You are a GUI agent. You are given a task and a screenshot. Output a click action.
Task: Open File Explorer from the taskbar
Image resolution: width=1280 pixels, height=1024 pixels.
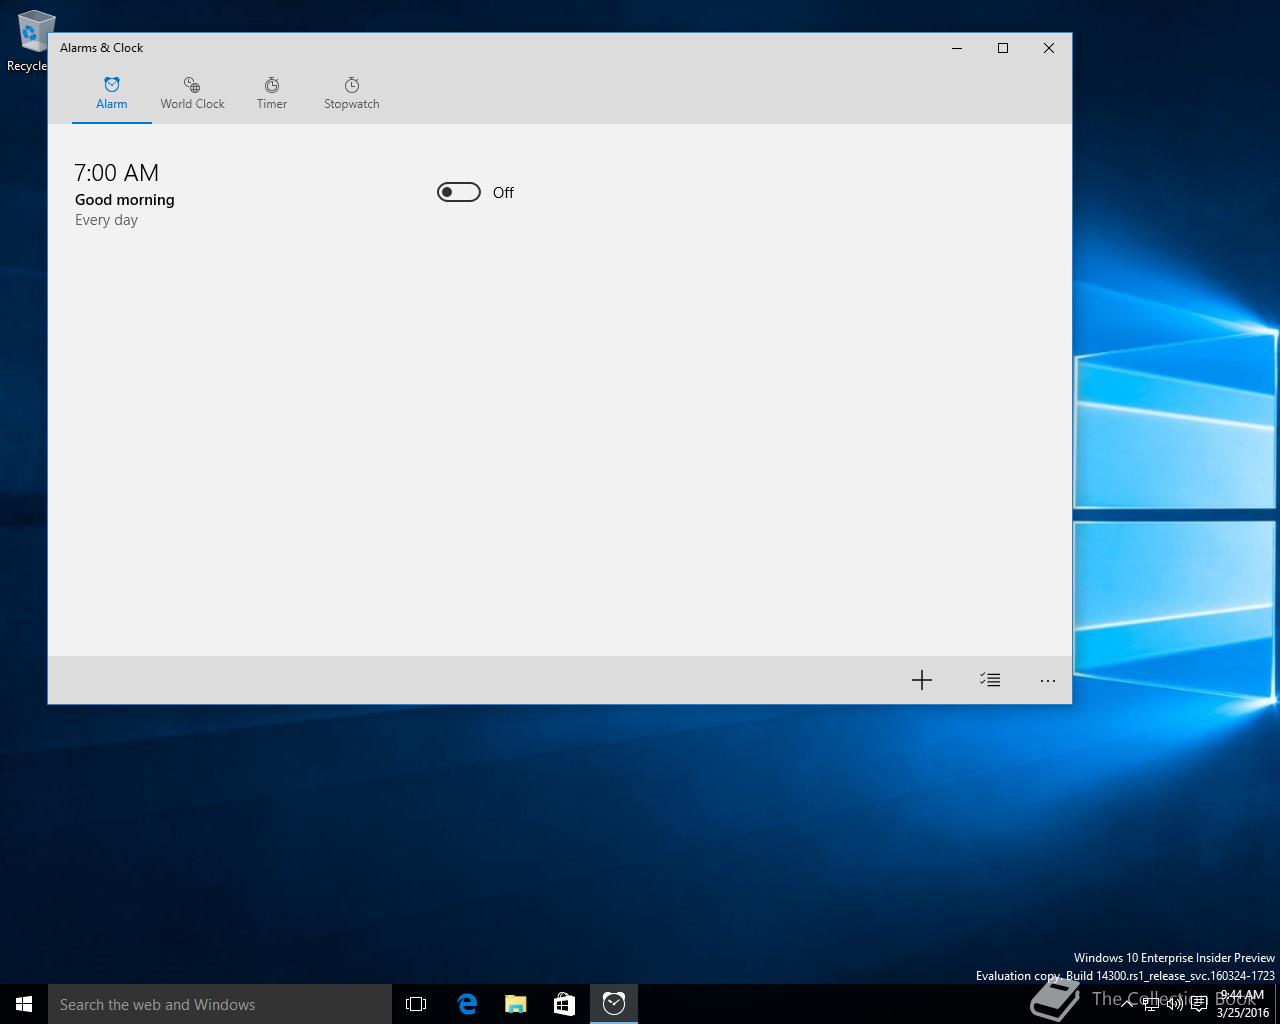click(x=516, y=1004)
